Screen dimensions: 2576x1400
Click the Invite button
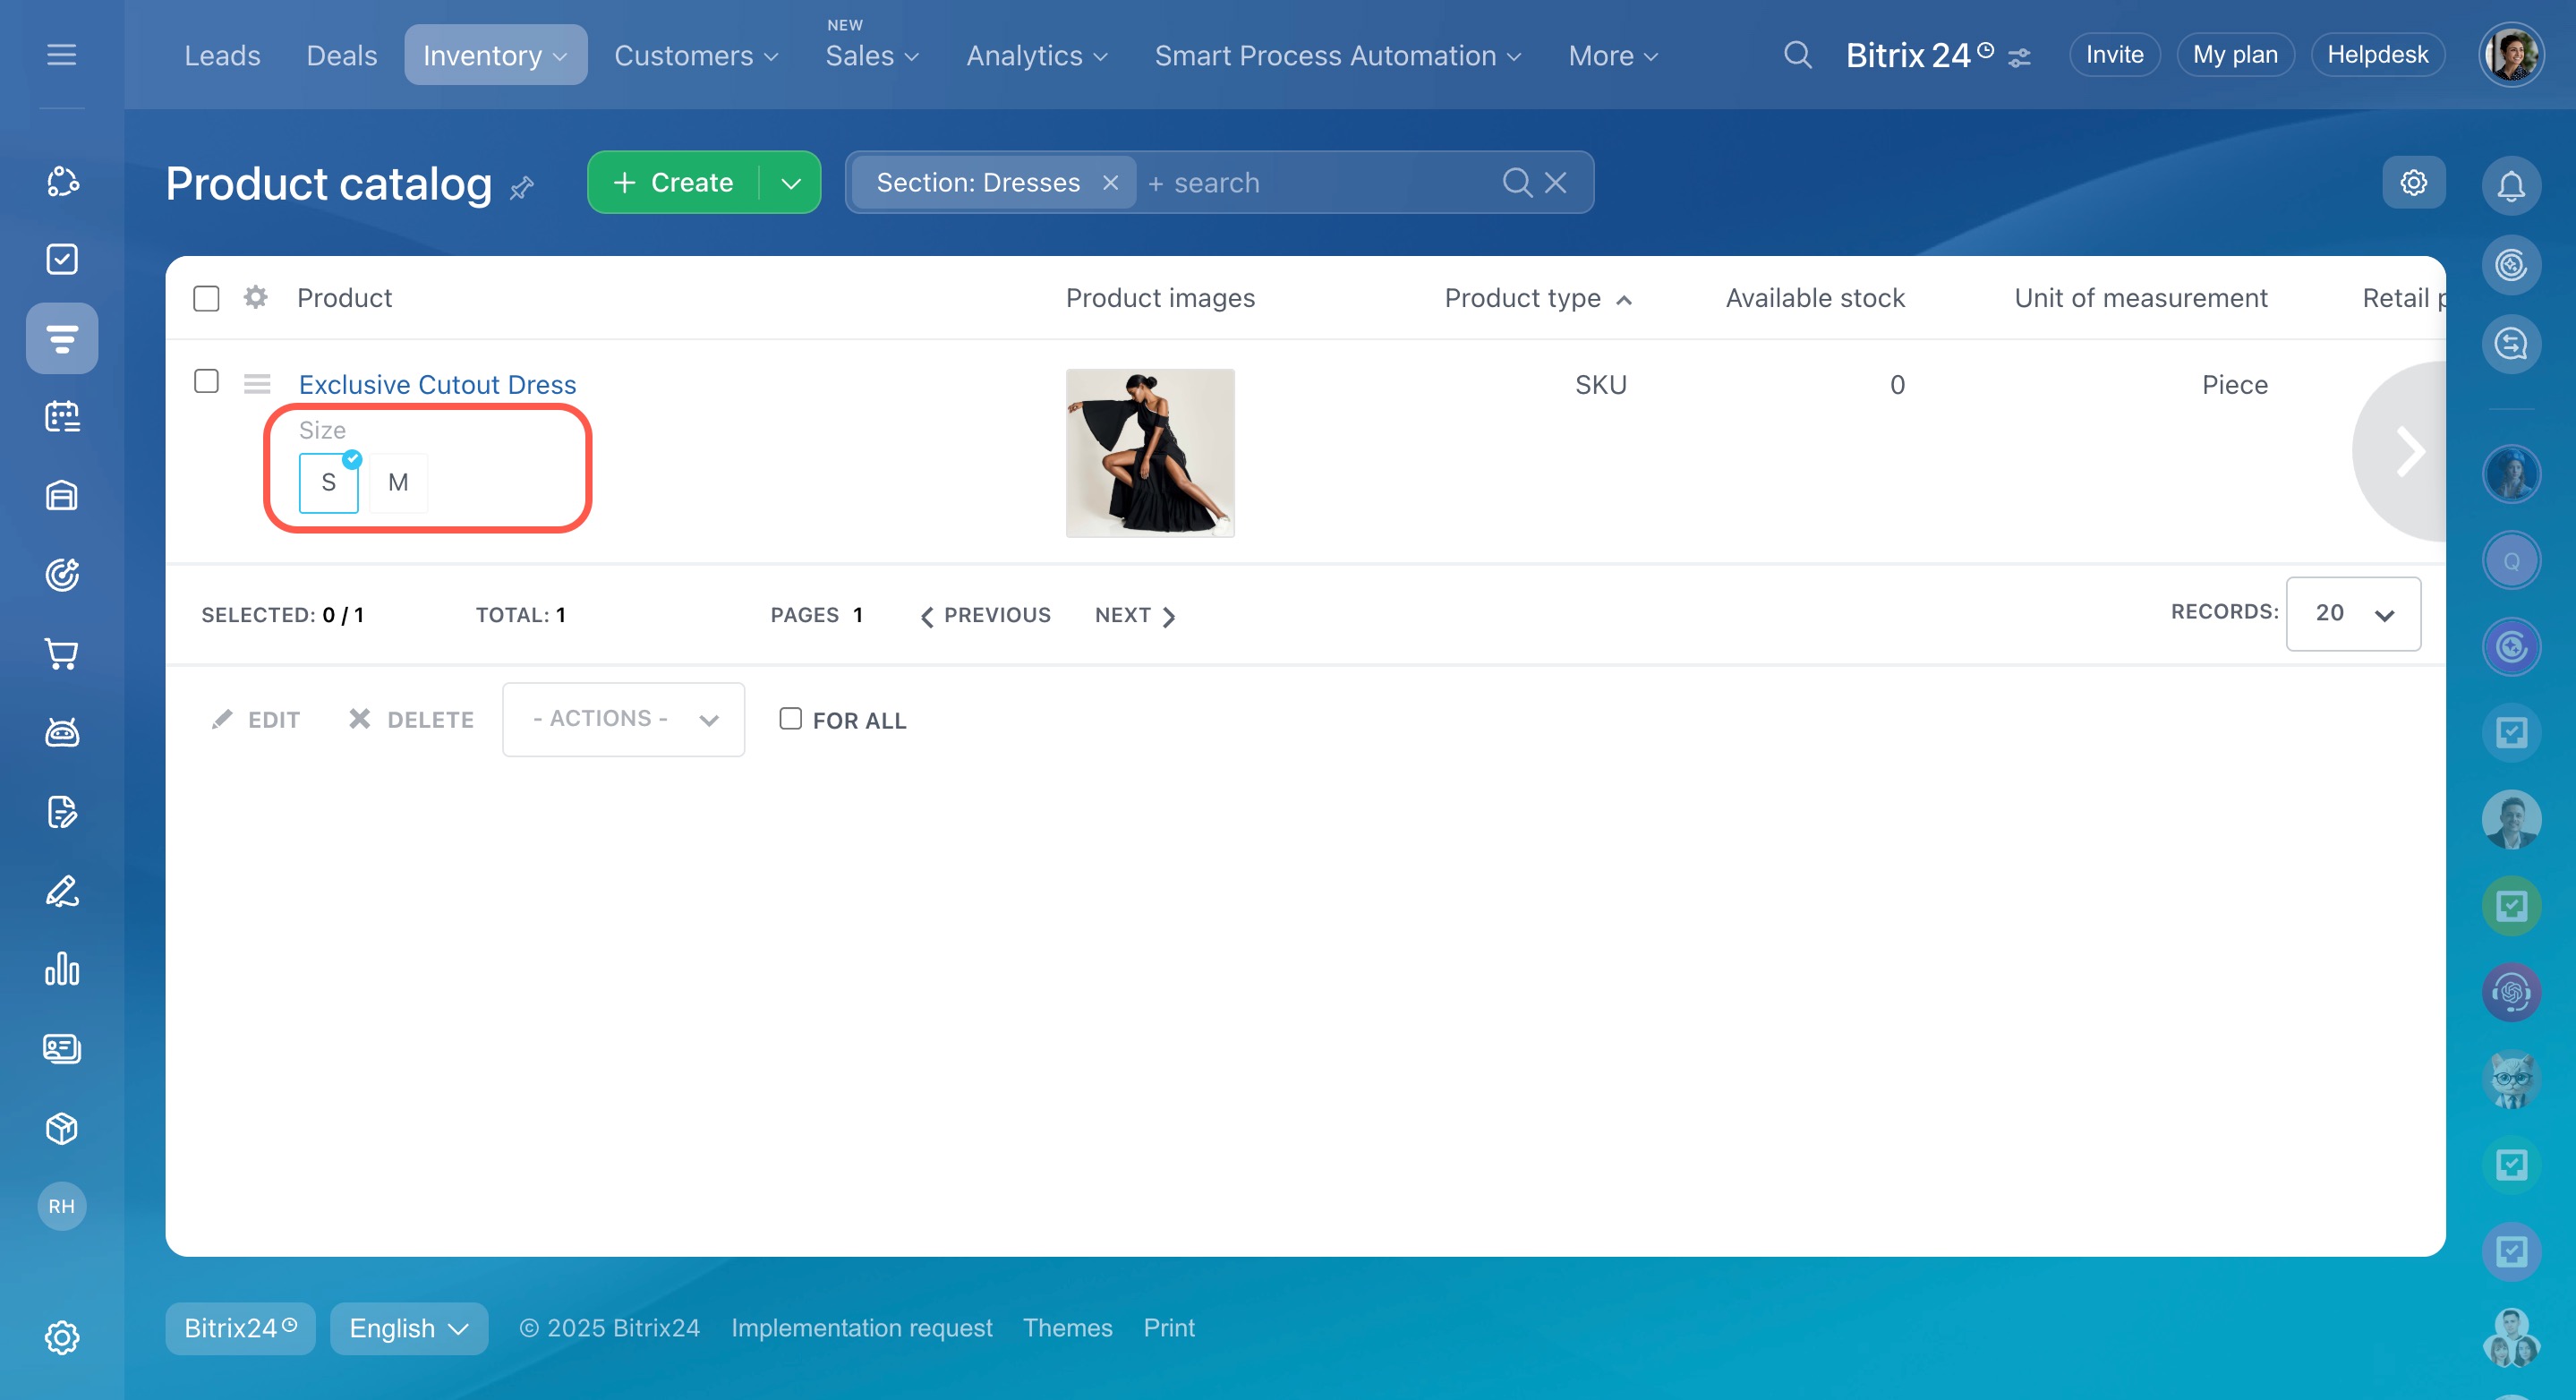[2113, 55]
